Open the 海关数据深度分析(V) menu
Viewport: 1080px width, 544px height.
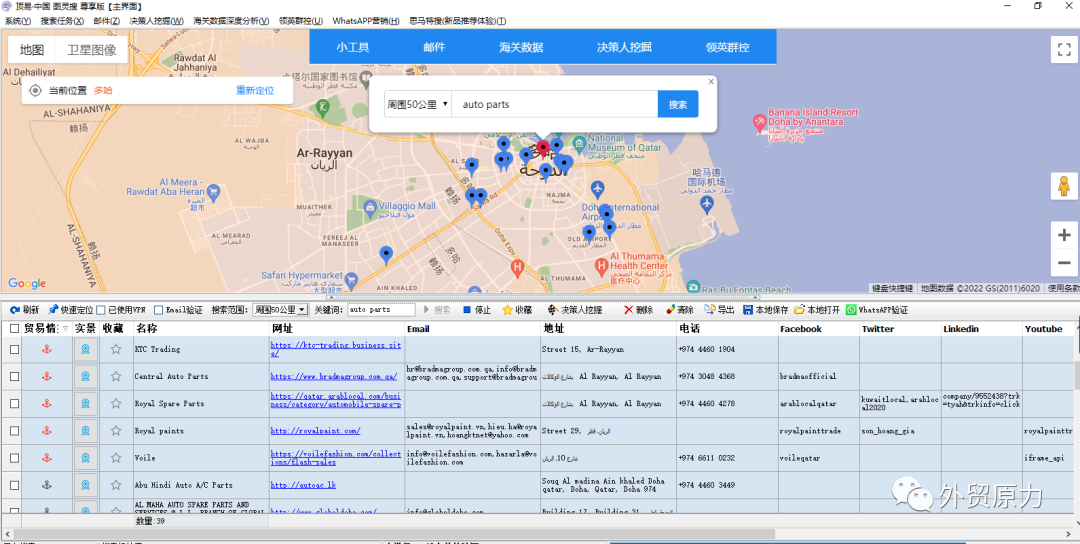pyautogui.click(x=231, y=21)
